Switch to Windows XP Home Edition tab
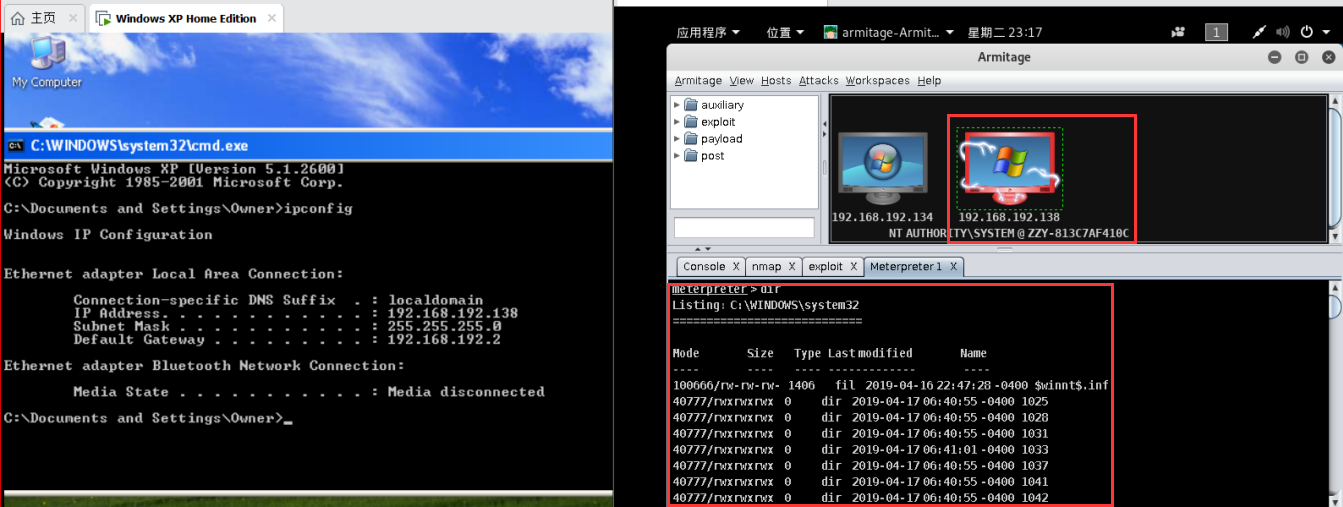Viewport: 1343px width, 507px height. 186,19
